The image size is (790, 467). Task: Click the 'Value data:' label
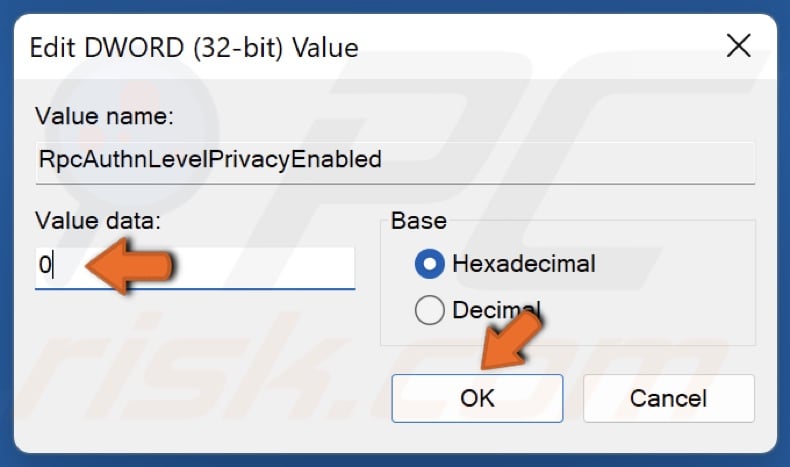98,221
